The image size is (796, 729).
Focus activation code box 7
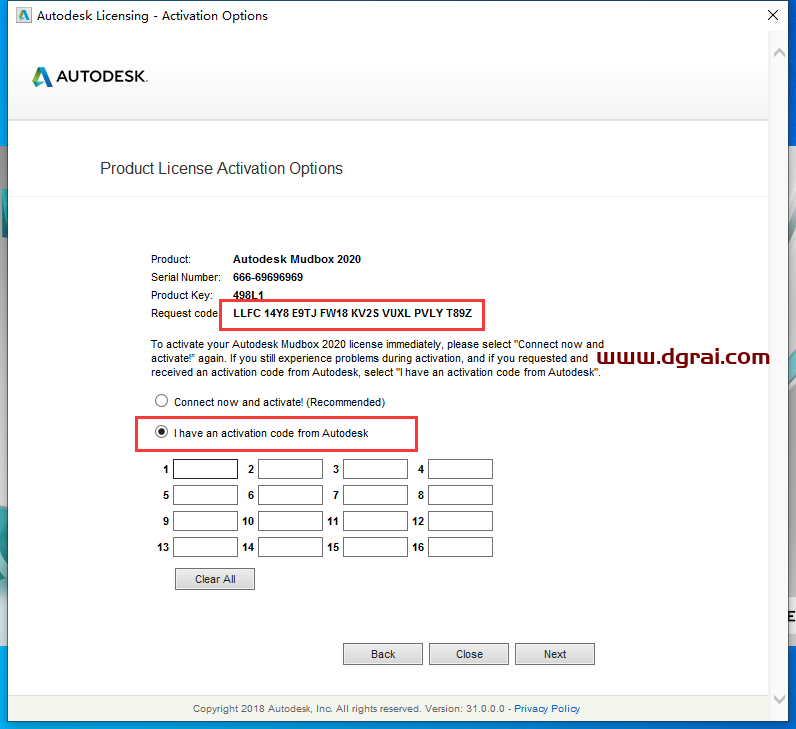[375, 495]
